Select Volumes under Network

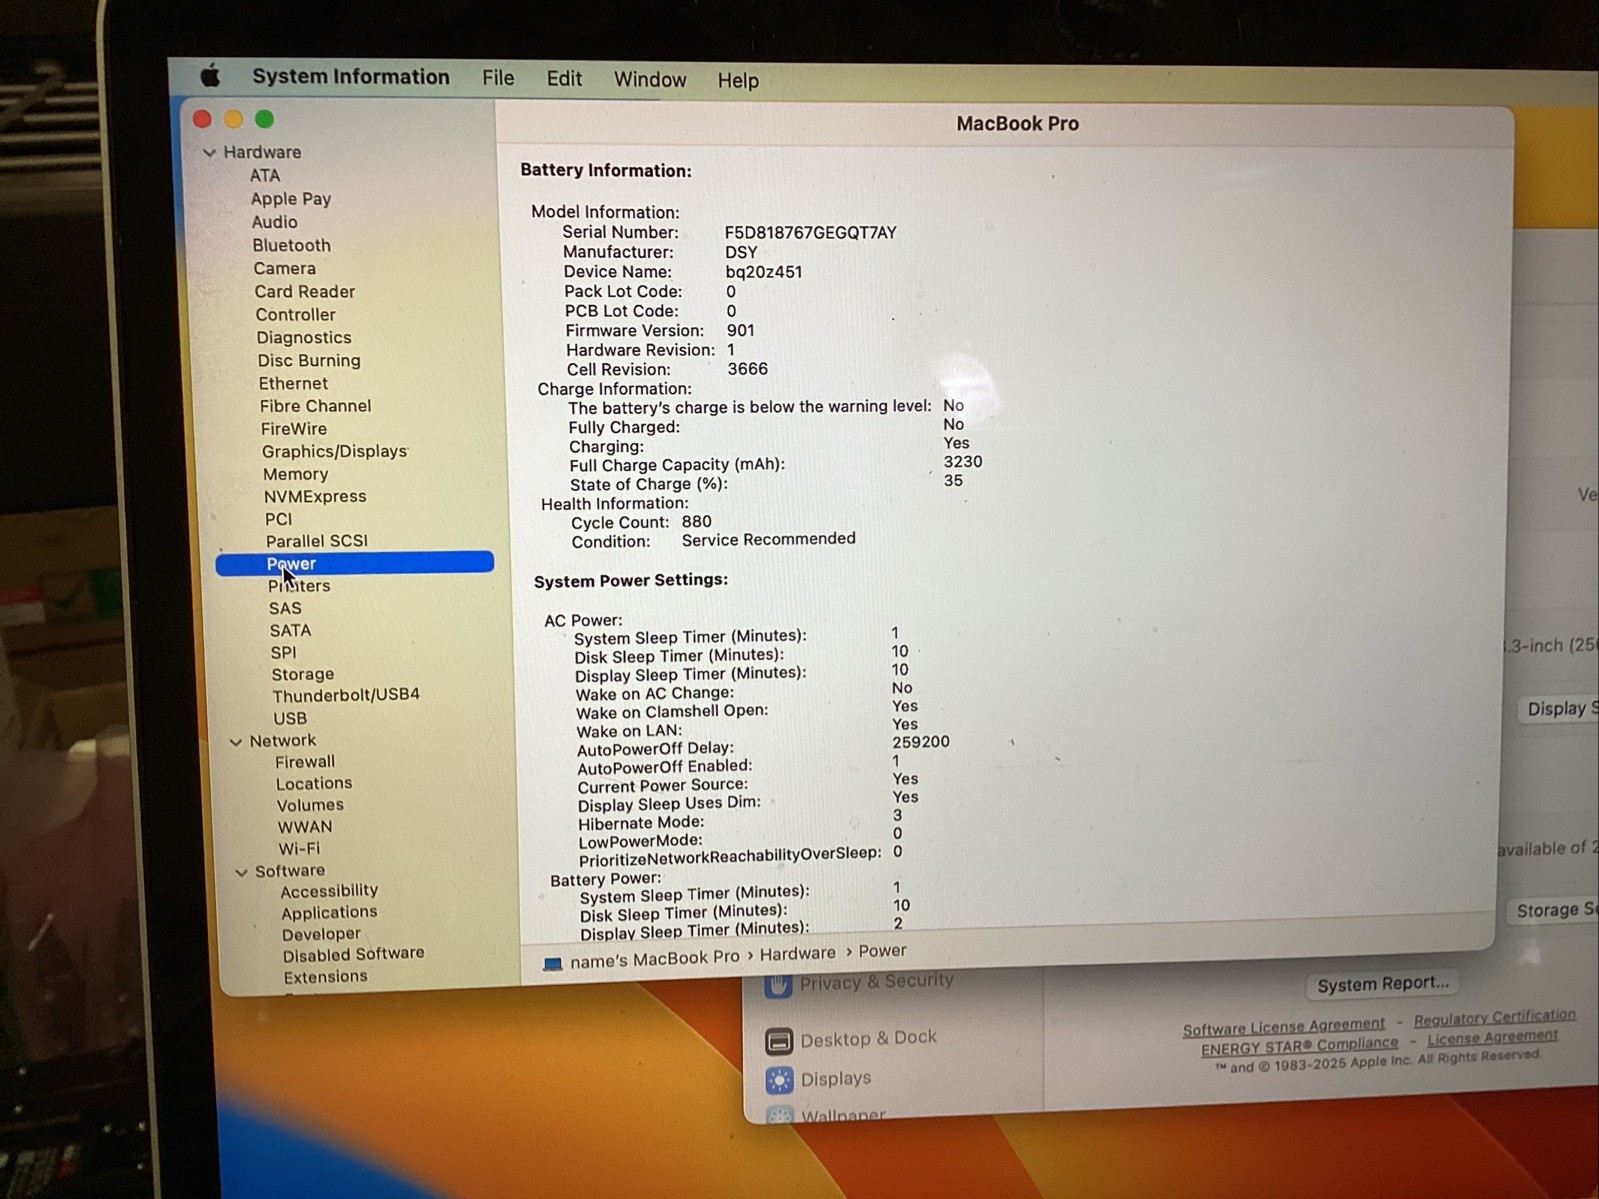point(310,805)
